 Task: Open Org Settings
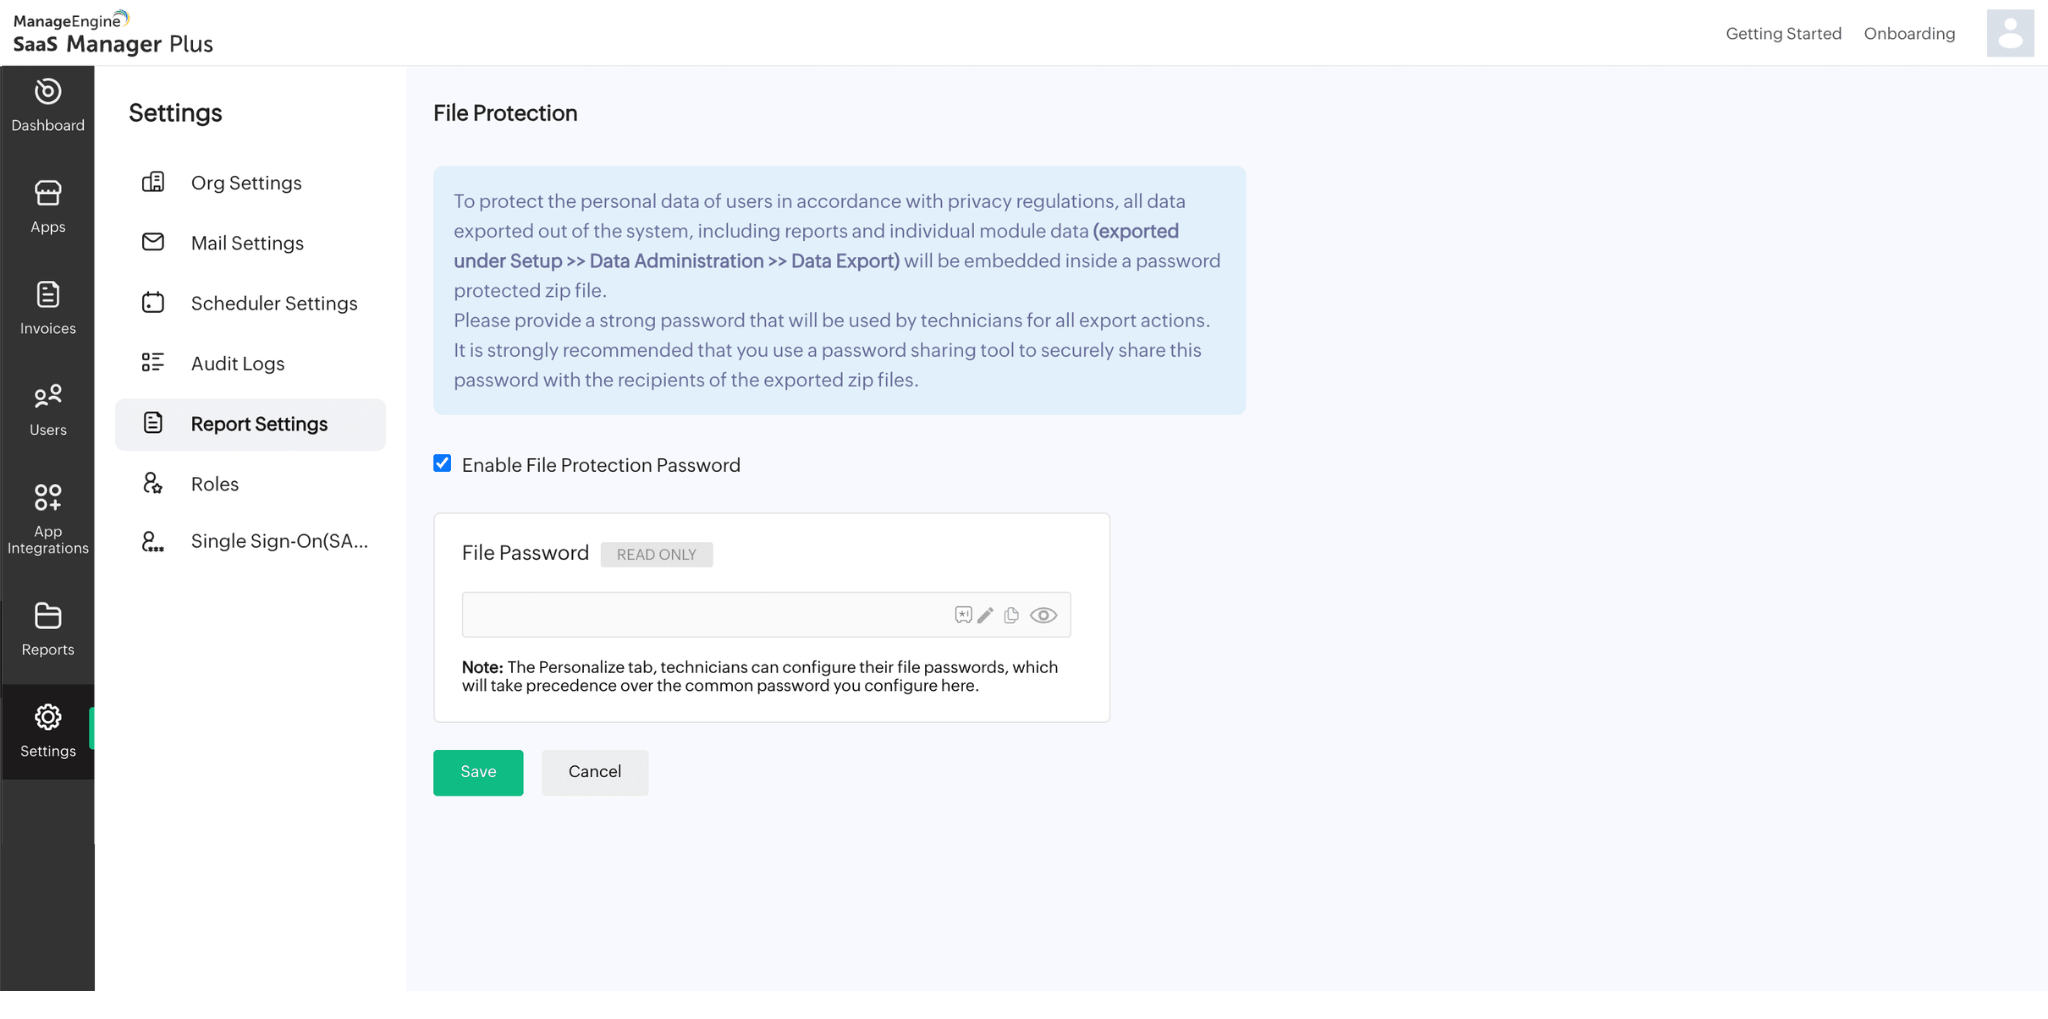point(246,183)
